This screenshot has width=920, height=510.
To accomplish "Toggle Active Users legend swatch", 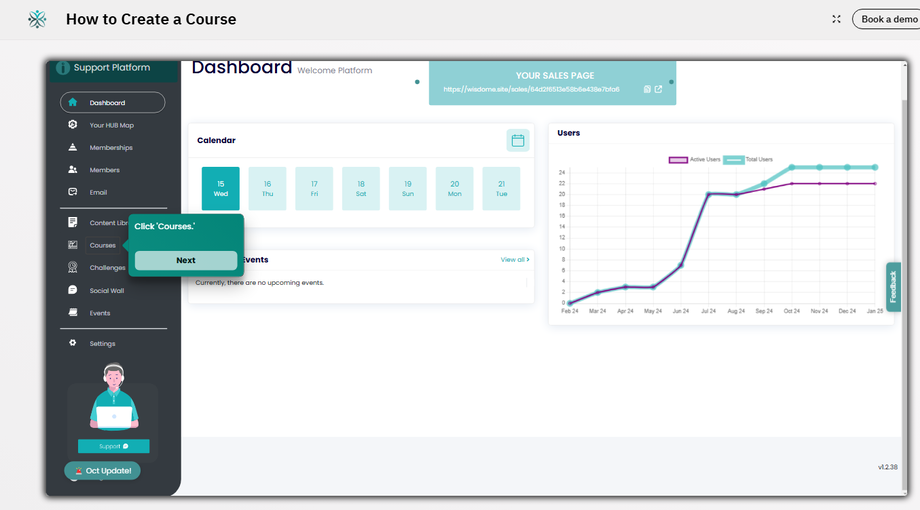I will point(678,160).
